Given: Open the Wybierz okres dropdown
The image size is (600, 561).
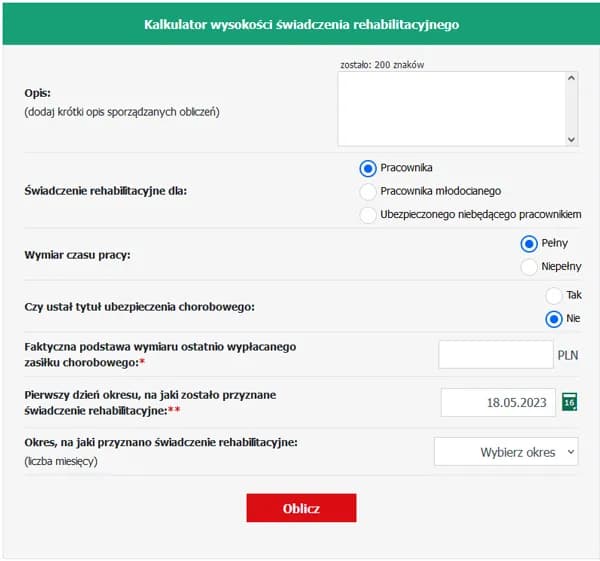Looking at the screenshot, I should [x=506, y=452].
